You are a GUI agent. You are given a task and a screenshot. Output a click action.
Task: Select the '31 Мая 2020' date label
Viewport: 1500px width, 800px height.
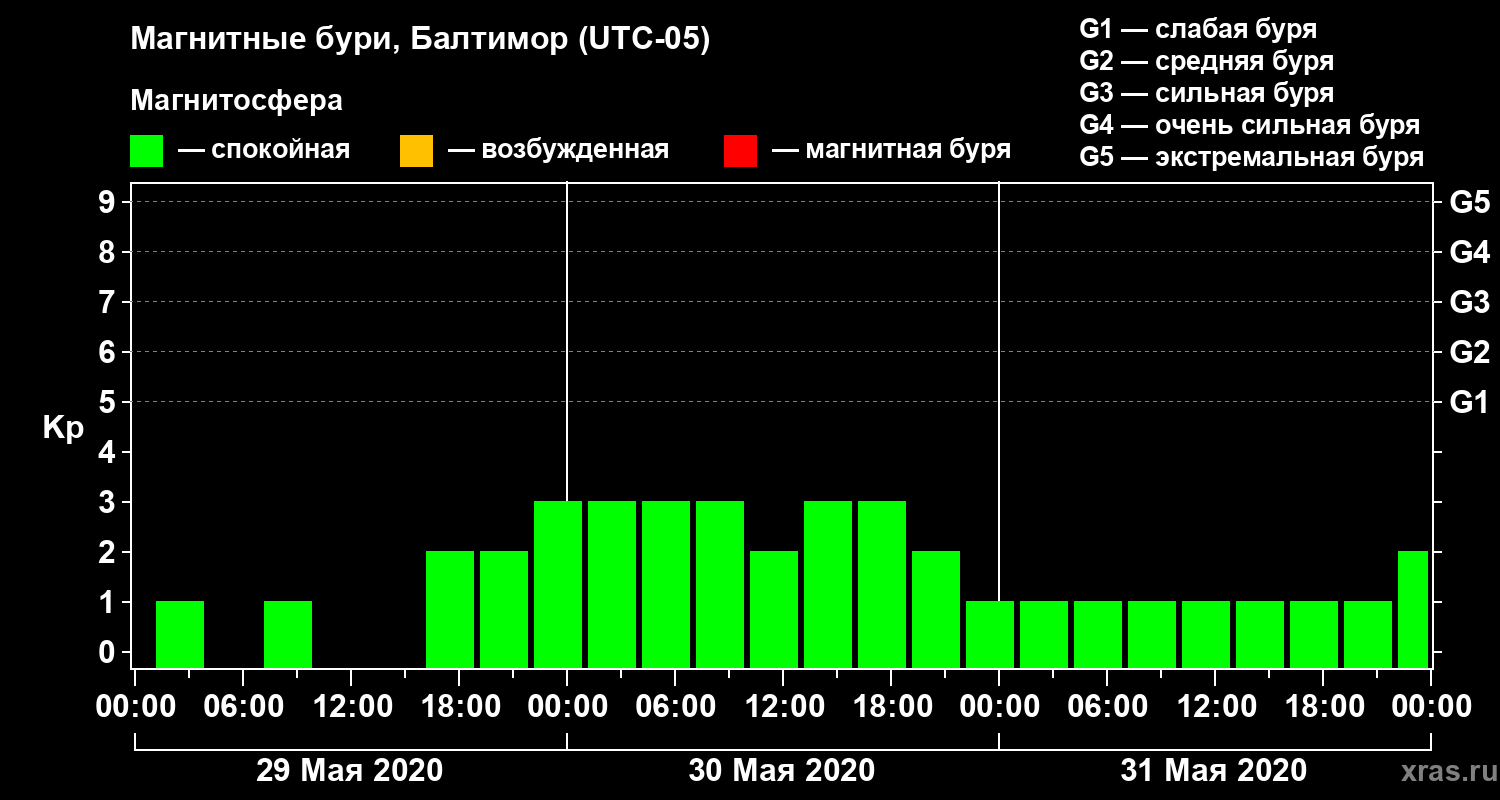point(1214,770)
